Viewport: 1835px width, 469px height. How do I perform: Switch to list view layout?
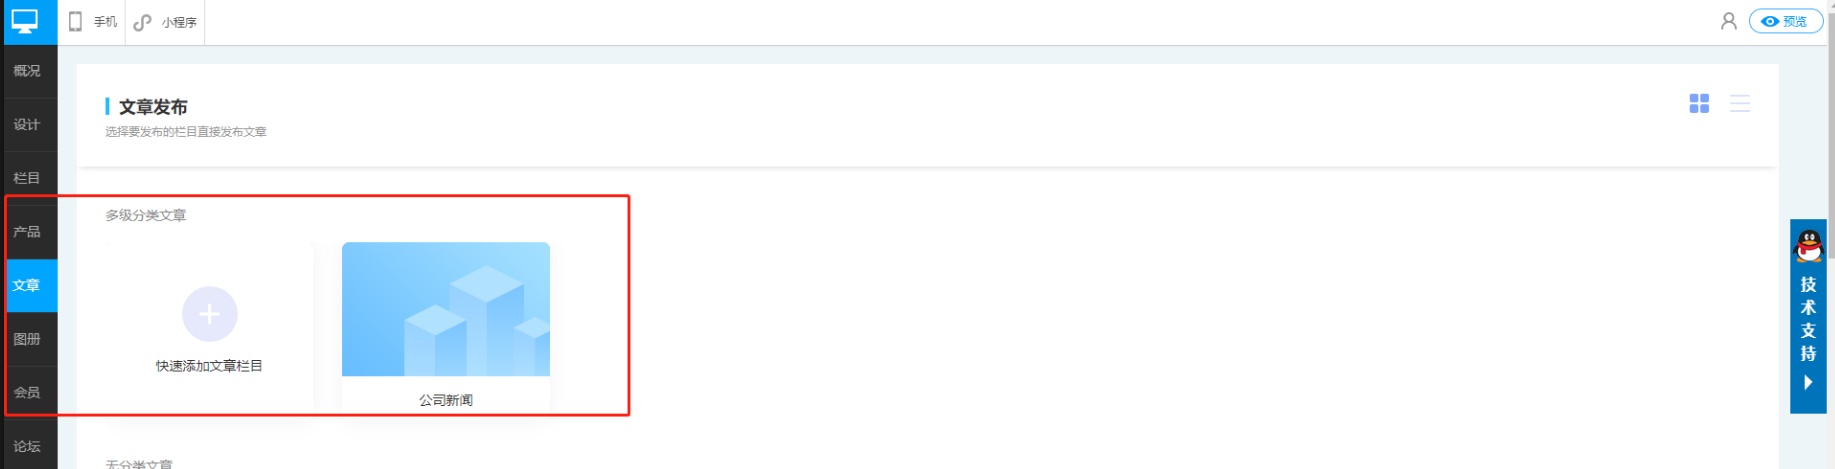(x=1740, y=104)
